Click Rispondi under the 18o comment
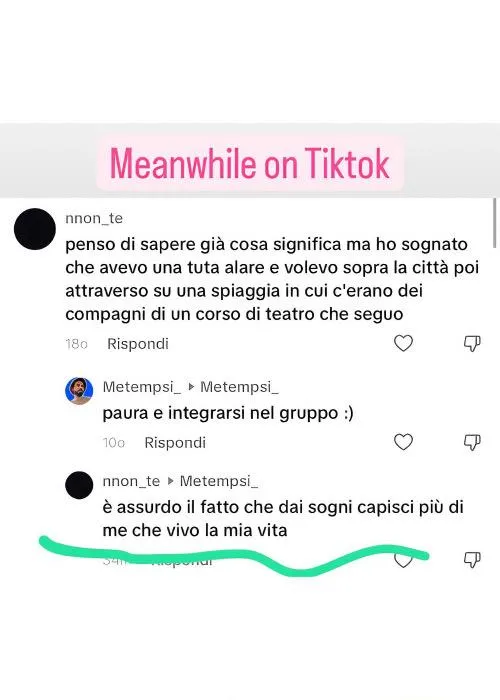 (138, 344)
